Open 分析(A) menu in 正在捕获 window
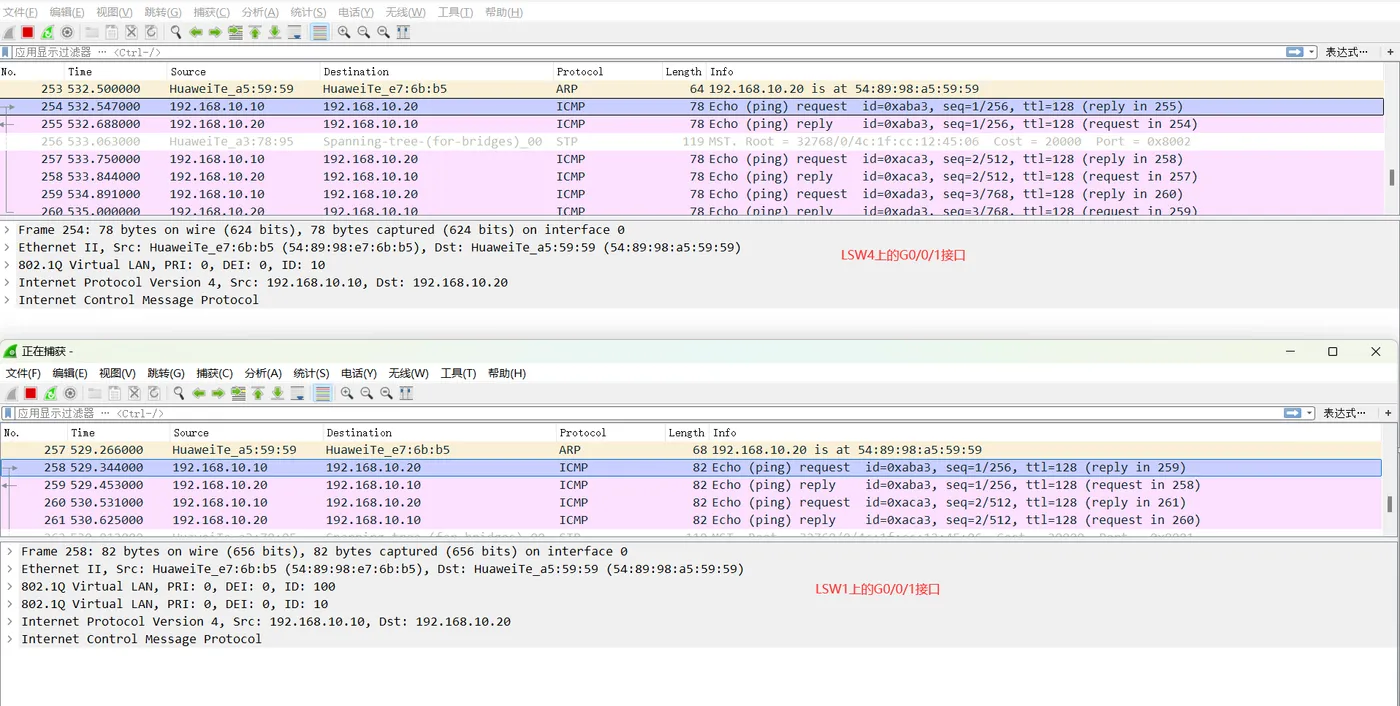Viewport: 1400px width, 706px height. tap(263, 373)
